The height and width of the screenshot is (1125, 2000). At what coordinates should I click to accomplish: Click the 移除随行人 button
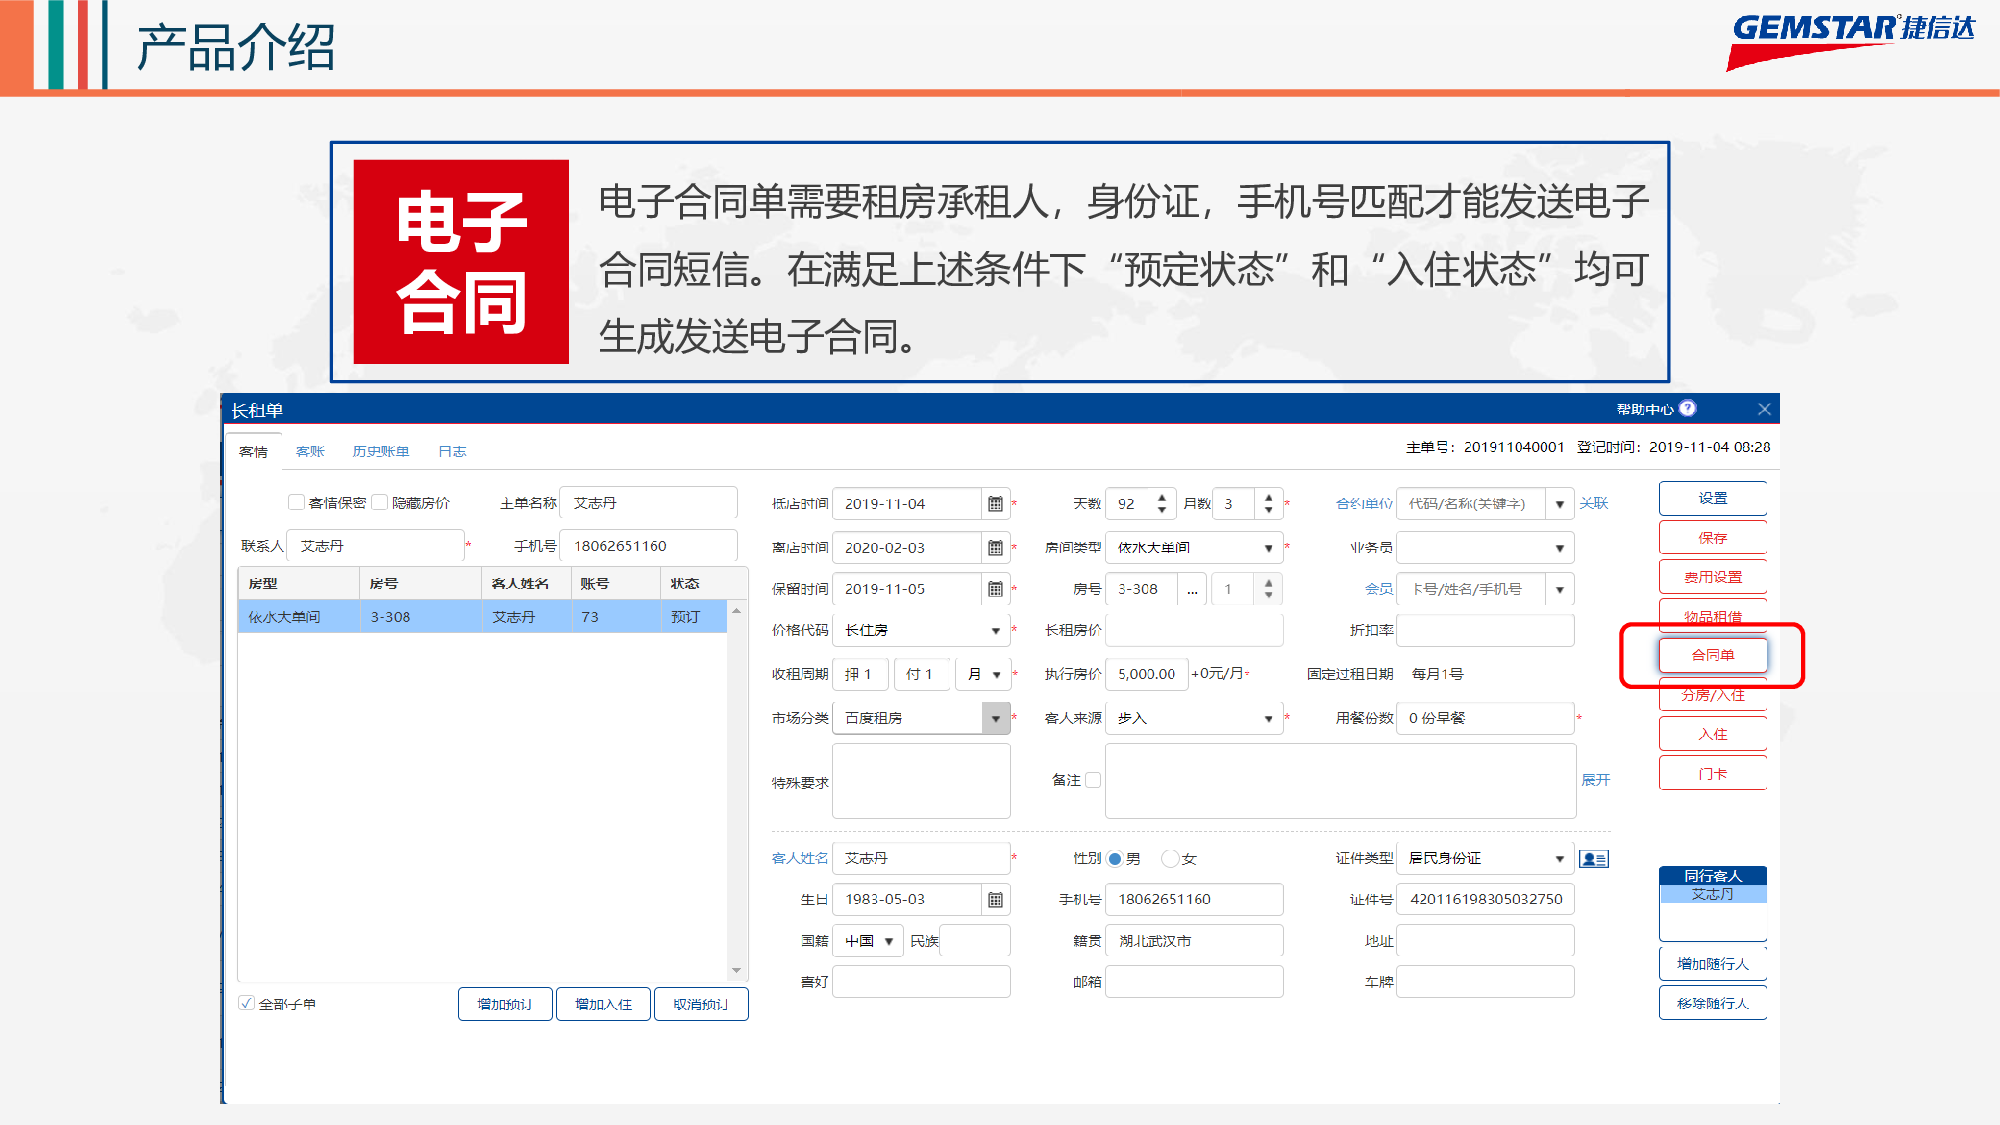point(1713,1003)
